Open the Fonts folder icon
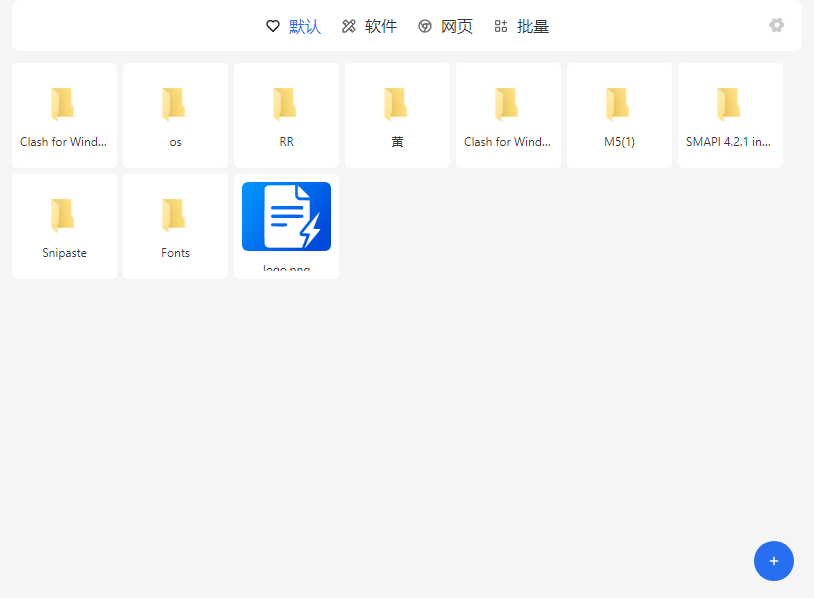This screenshot has width=814, height=598. click(173, 215)
